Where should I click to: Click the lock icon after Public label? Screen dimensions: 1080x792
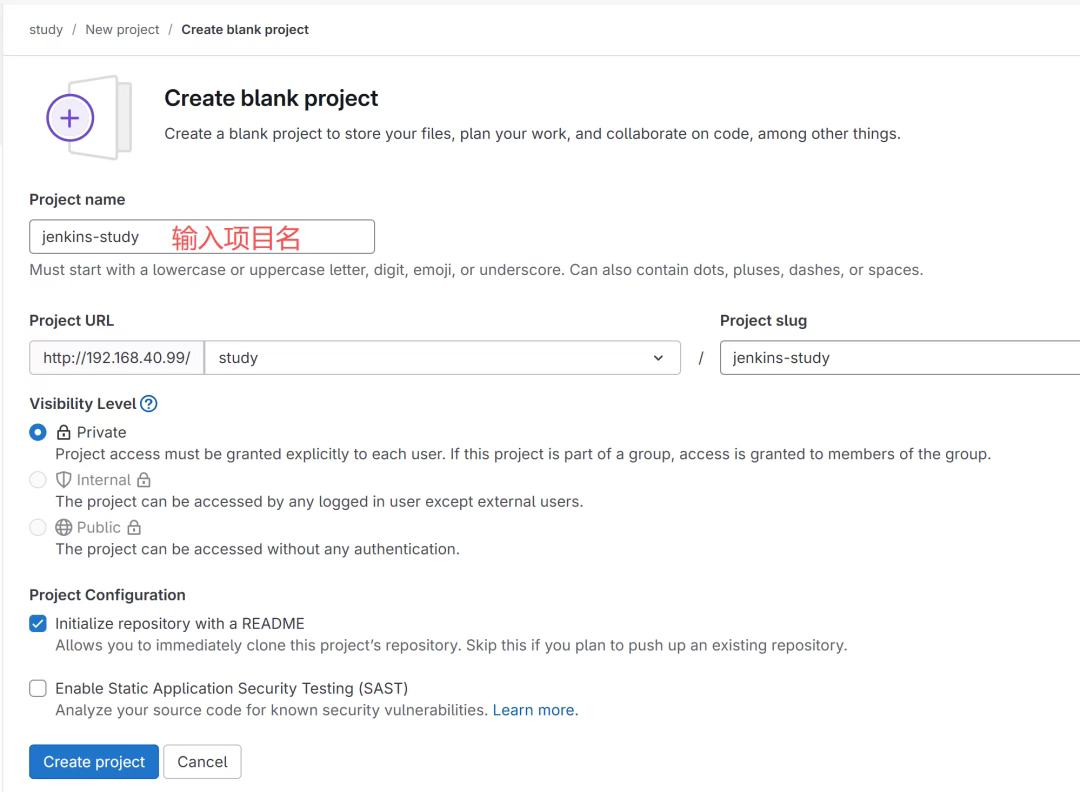(x=133, y=527)
